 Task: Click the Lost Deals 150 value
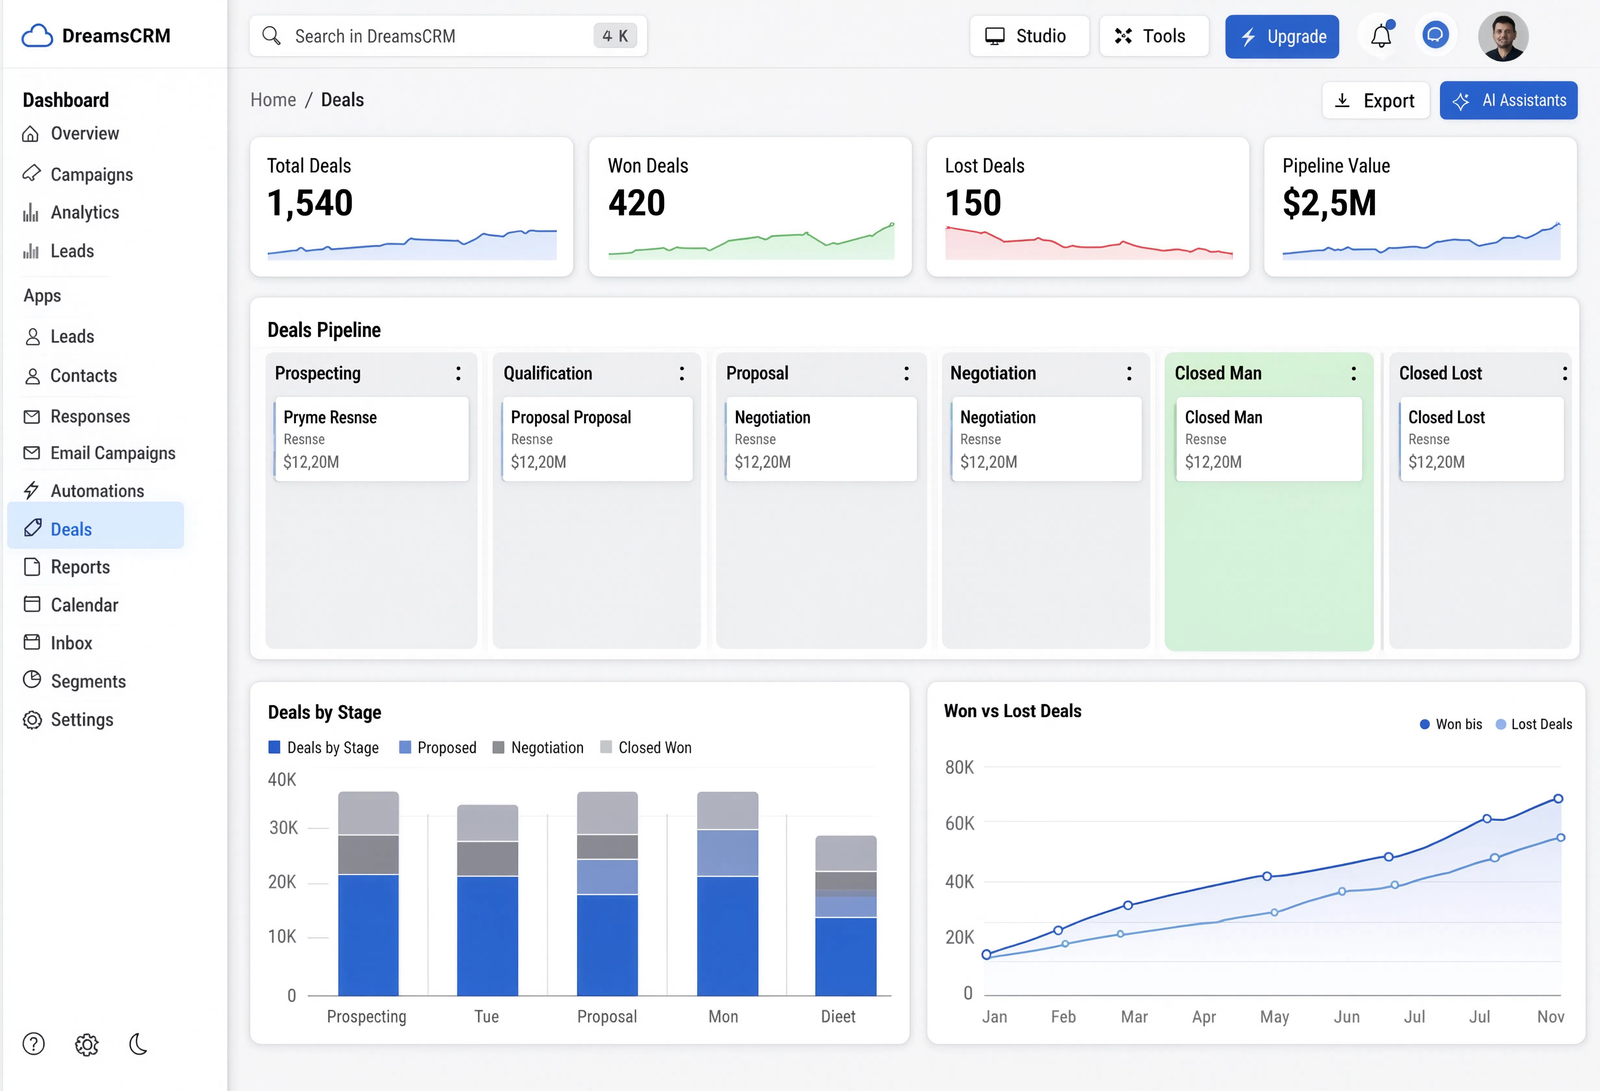[973, 203]
